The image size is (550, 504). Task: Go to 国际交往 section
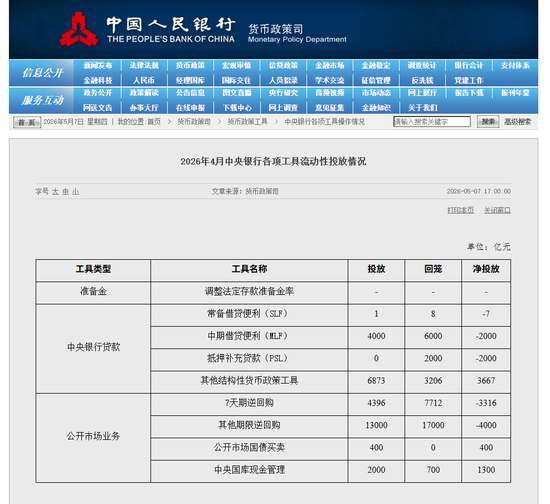pyautogui.click(x=236, y=80)
